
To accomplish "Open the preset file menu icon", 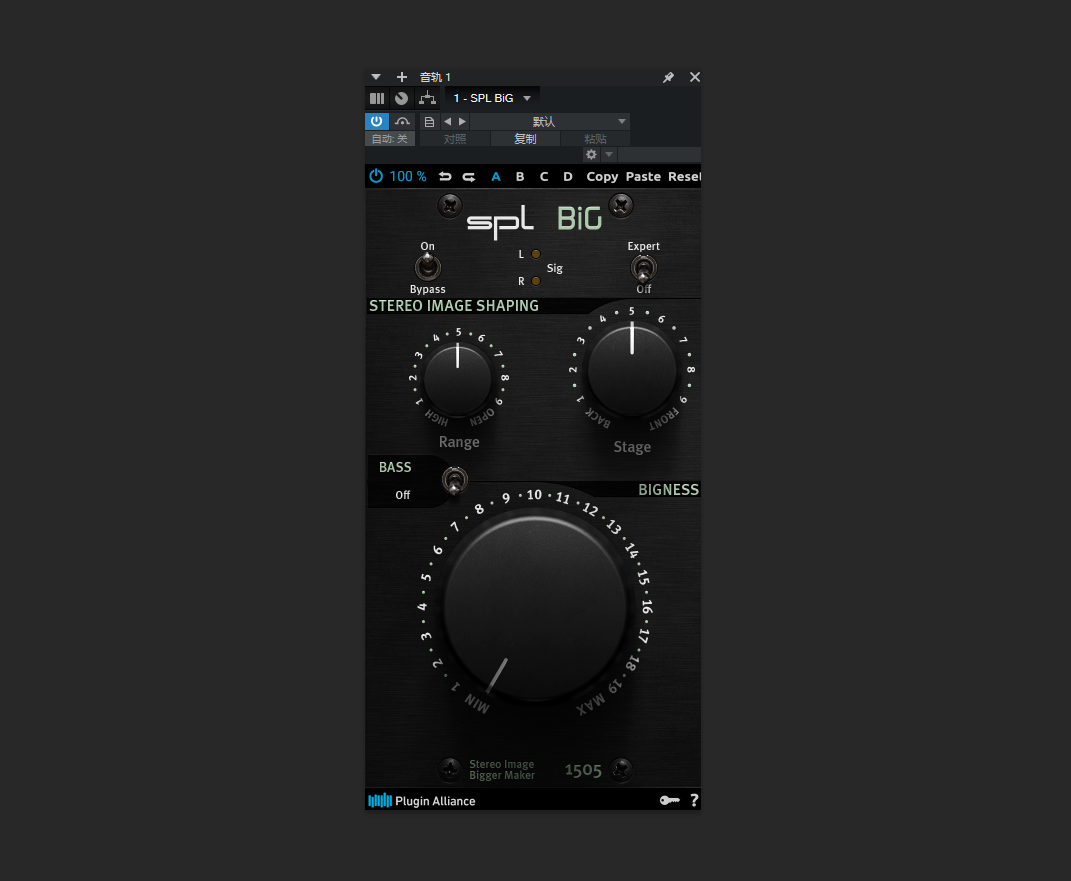I will click(429, 122).
